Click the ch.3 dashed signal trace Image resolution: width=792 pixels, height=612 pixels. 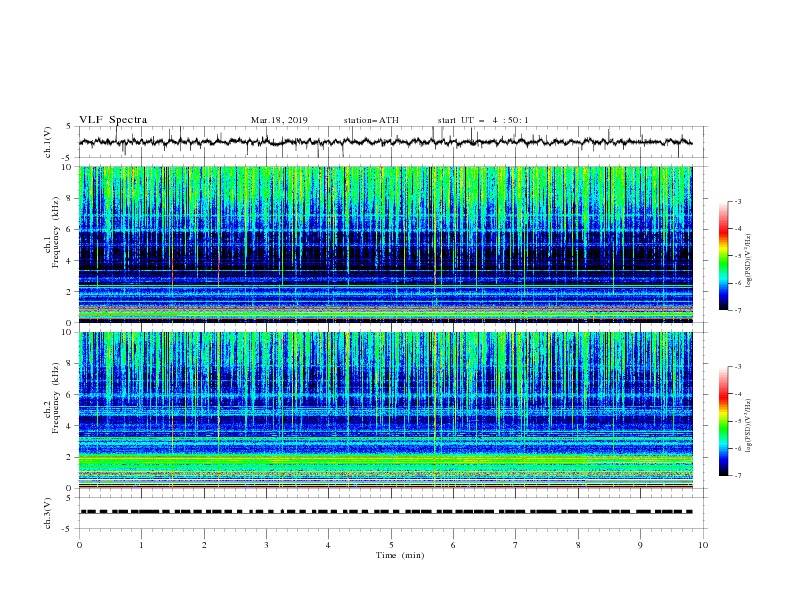[x=386, y=512]
